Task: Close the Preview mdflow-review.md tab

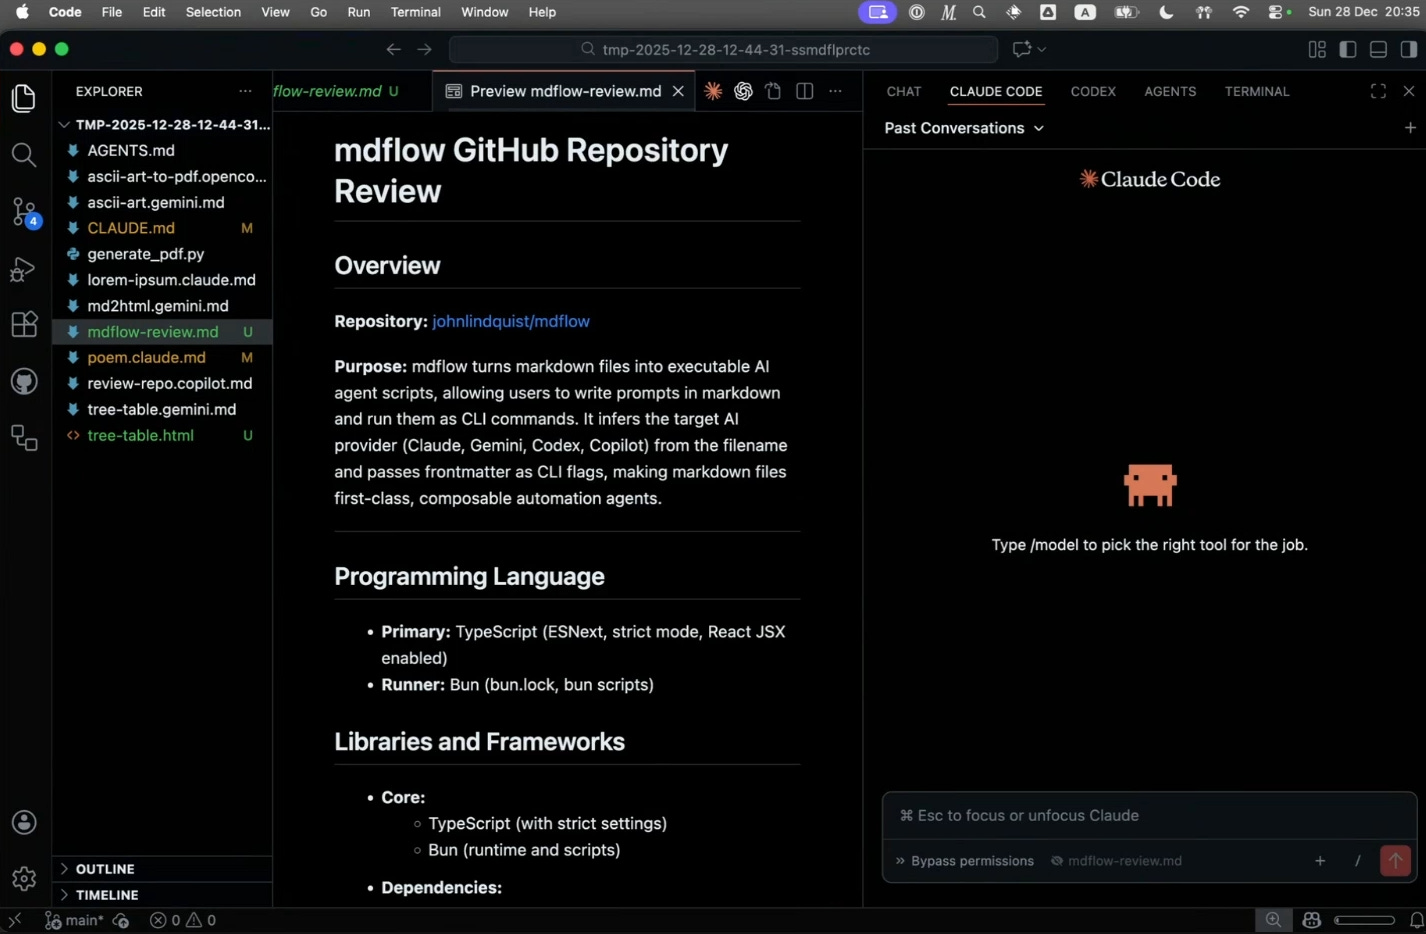Action: tap(678, 91)
